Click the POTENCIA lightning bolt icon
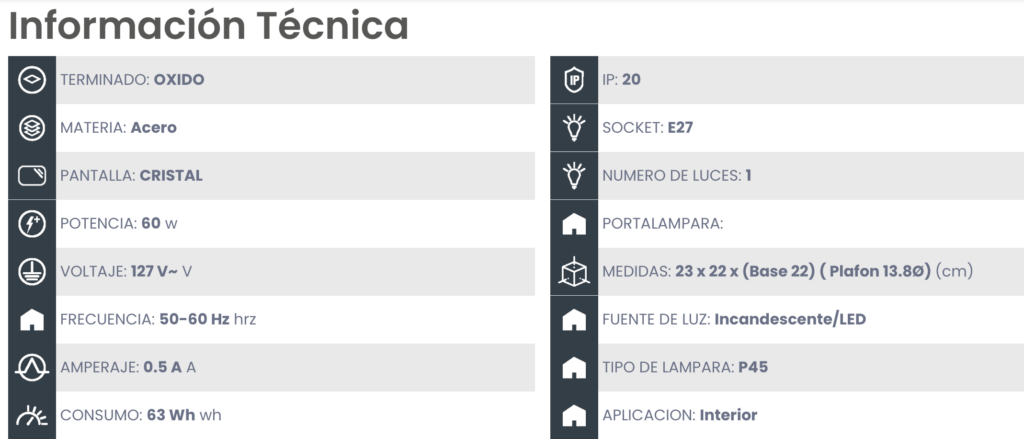Image resolution: width=1024 pixels, height=439 pixels. point(32,223)
